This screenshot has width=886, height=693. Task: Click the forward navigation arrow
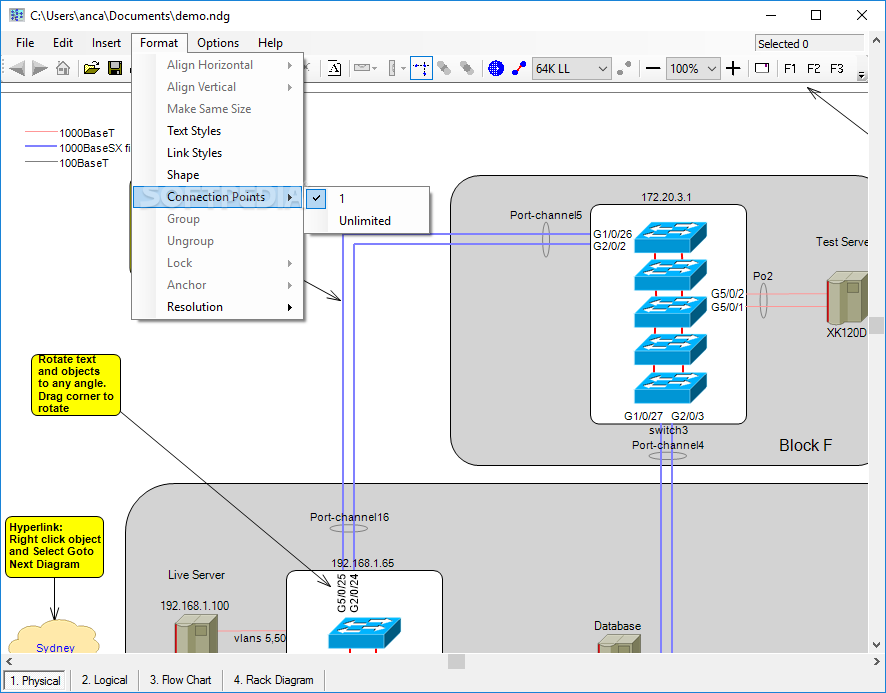pos(40,68)
